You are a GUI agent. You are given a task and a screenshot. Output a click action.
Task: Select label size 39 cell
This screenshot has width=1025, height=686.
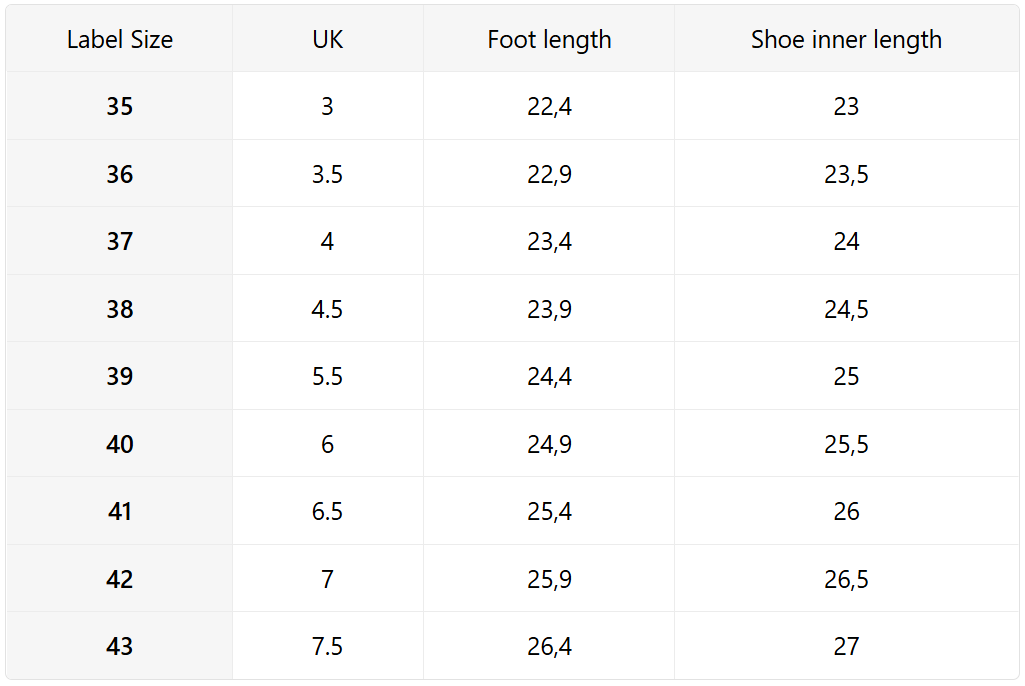tap(120, 376)
